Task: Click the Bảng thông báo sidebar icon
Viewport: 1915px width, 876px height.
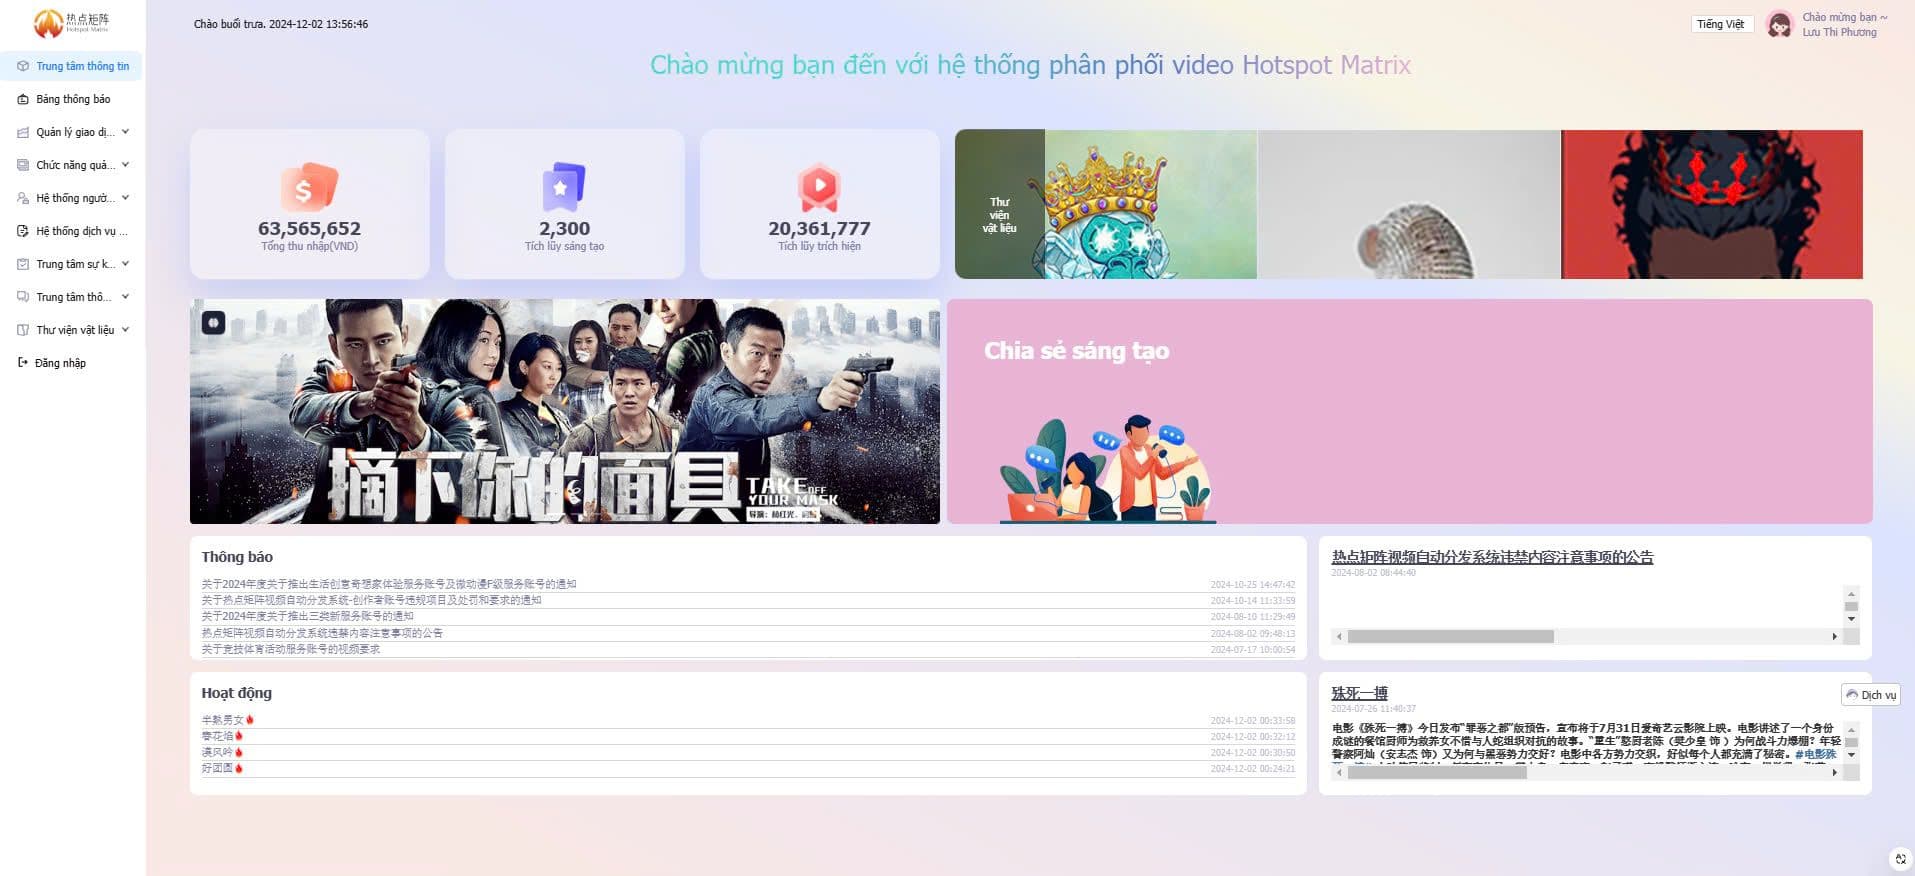Action: (x=23, y=99)
